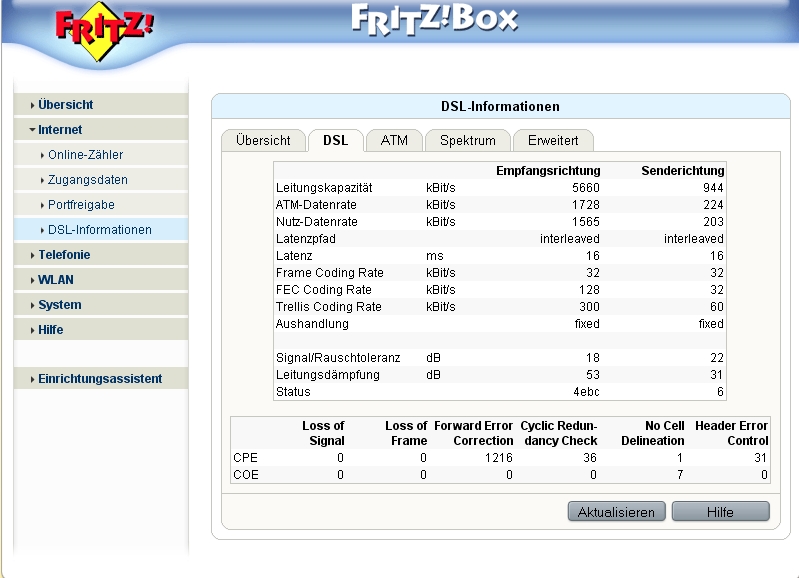Click the Cyclic Redundancy Check header
This screenshot has height=578, width=799.
(558, 433)
